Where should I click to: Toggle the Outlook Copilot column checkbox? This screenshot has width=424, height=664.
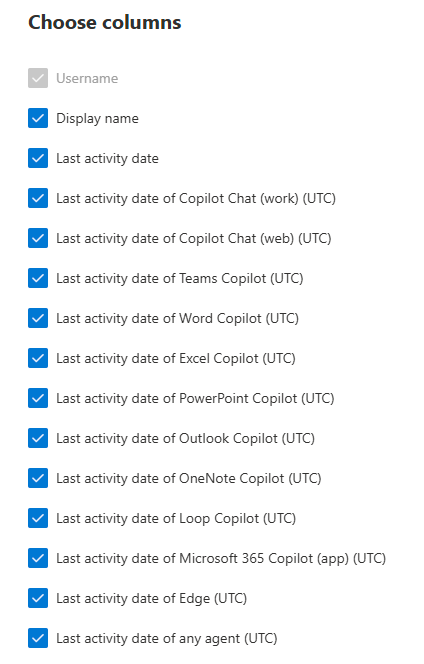point(38,438)
